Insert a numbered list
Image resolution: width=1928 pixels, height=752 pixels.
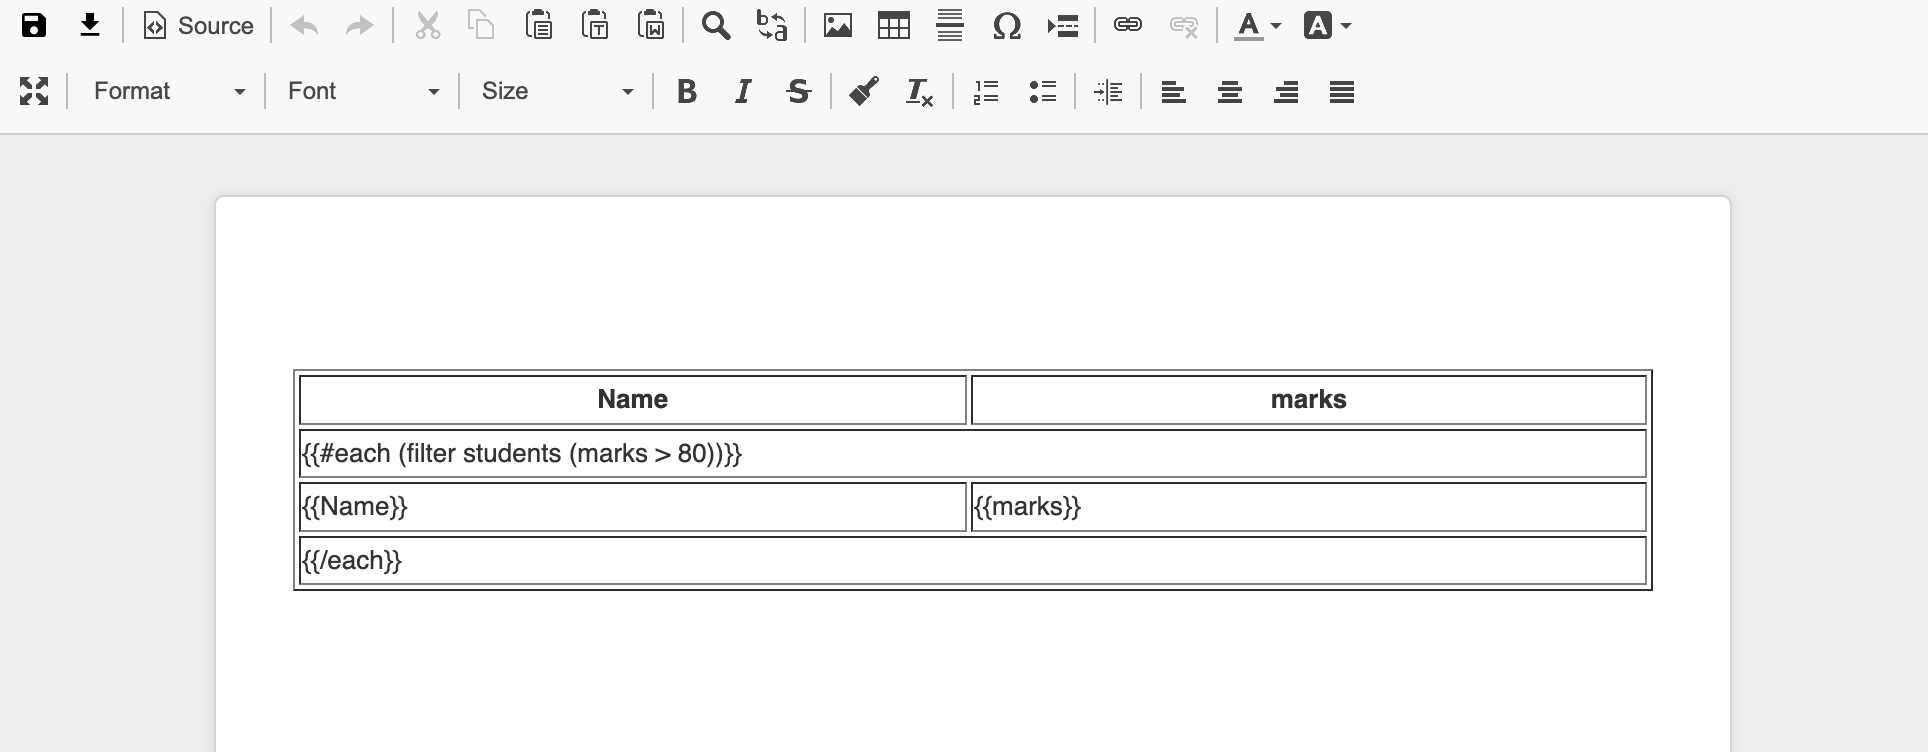click(x=986, y=92)
